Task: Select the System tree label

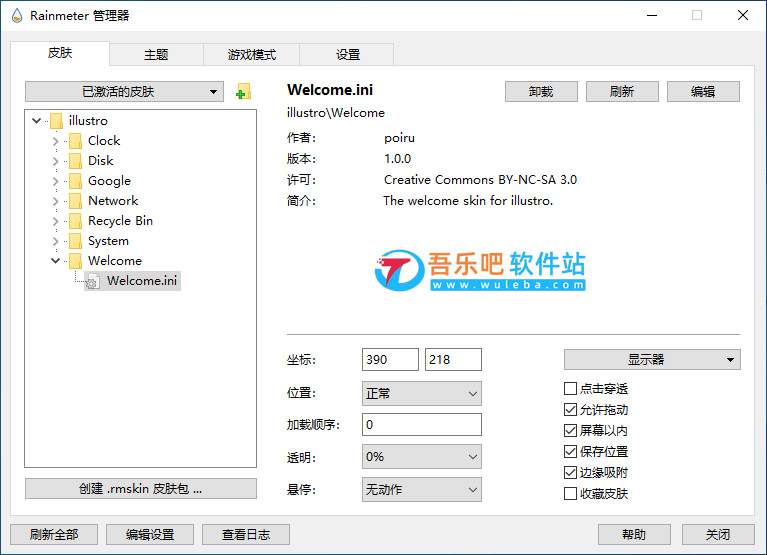Action: tap(108, 241)
